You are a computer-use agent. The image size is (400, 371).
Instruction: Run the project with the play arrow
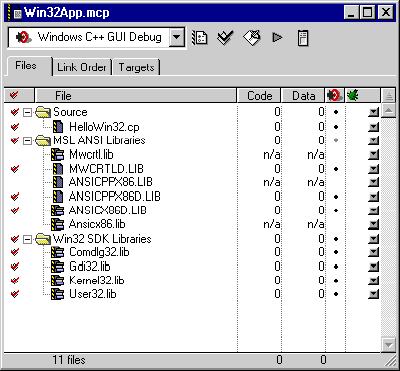[277, 37]
